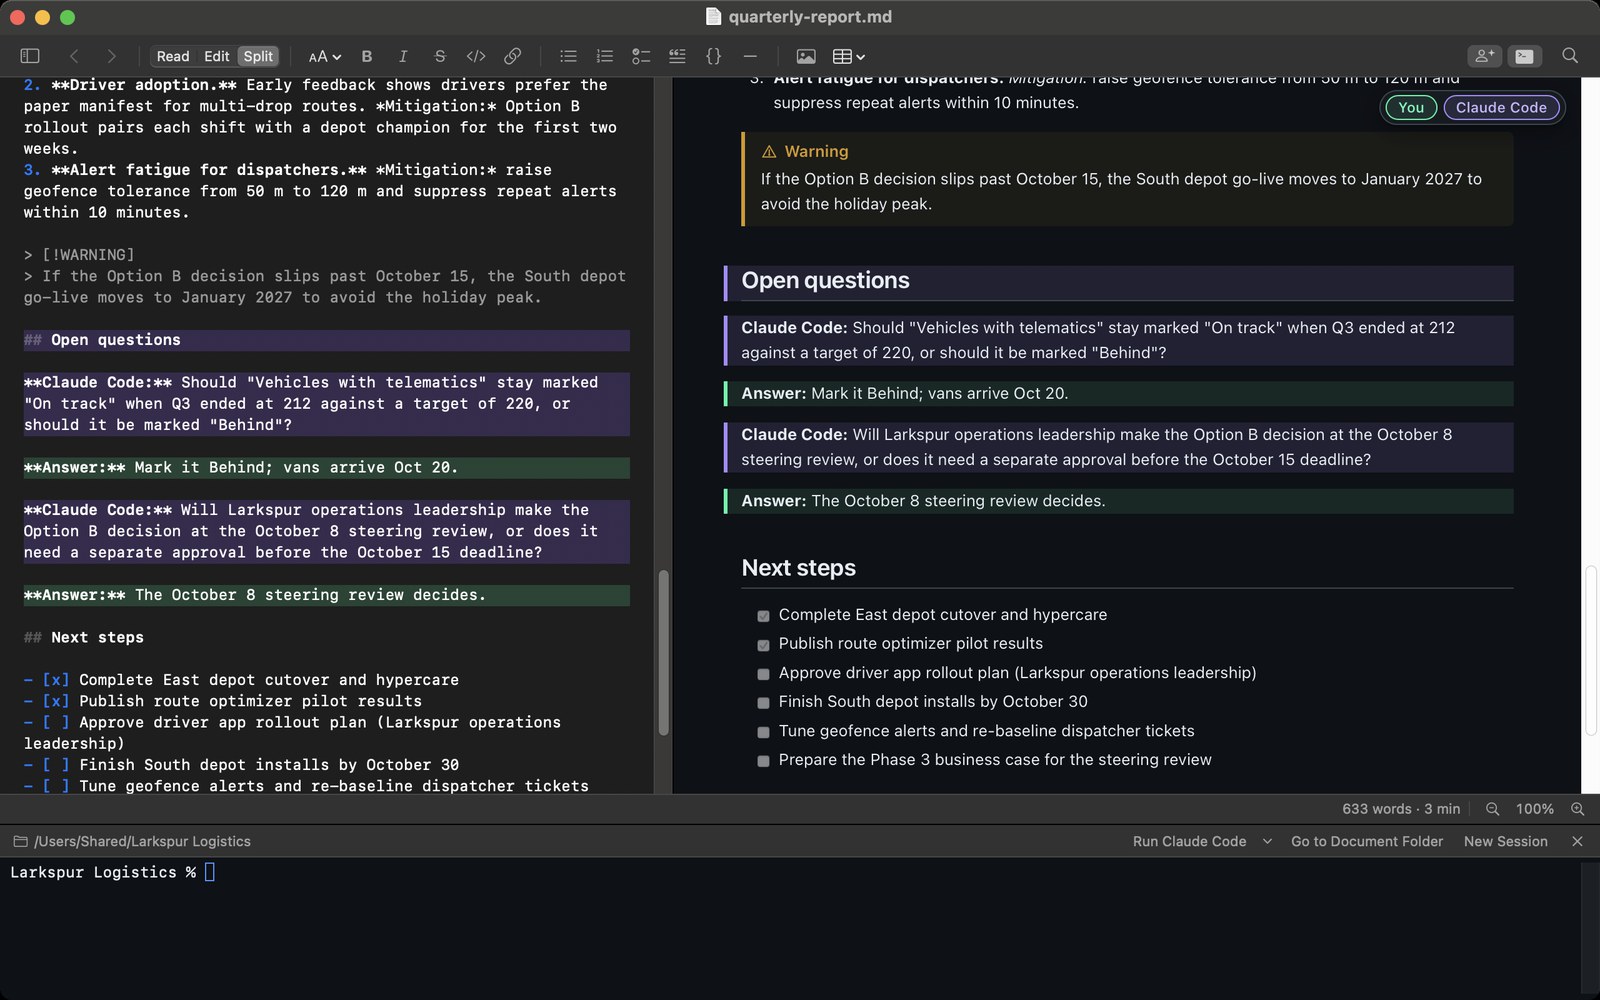
Task: Open the table insert dropdown
Action: (848, 56)
